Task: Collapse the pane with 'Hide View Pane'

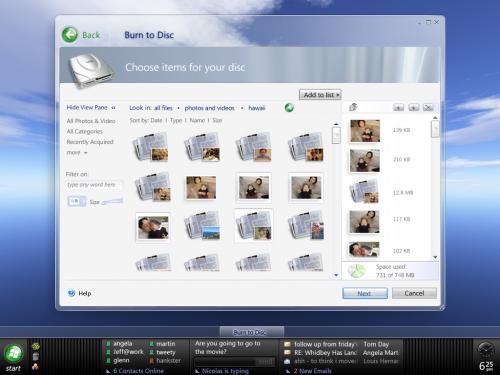Action: [91, 107]
